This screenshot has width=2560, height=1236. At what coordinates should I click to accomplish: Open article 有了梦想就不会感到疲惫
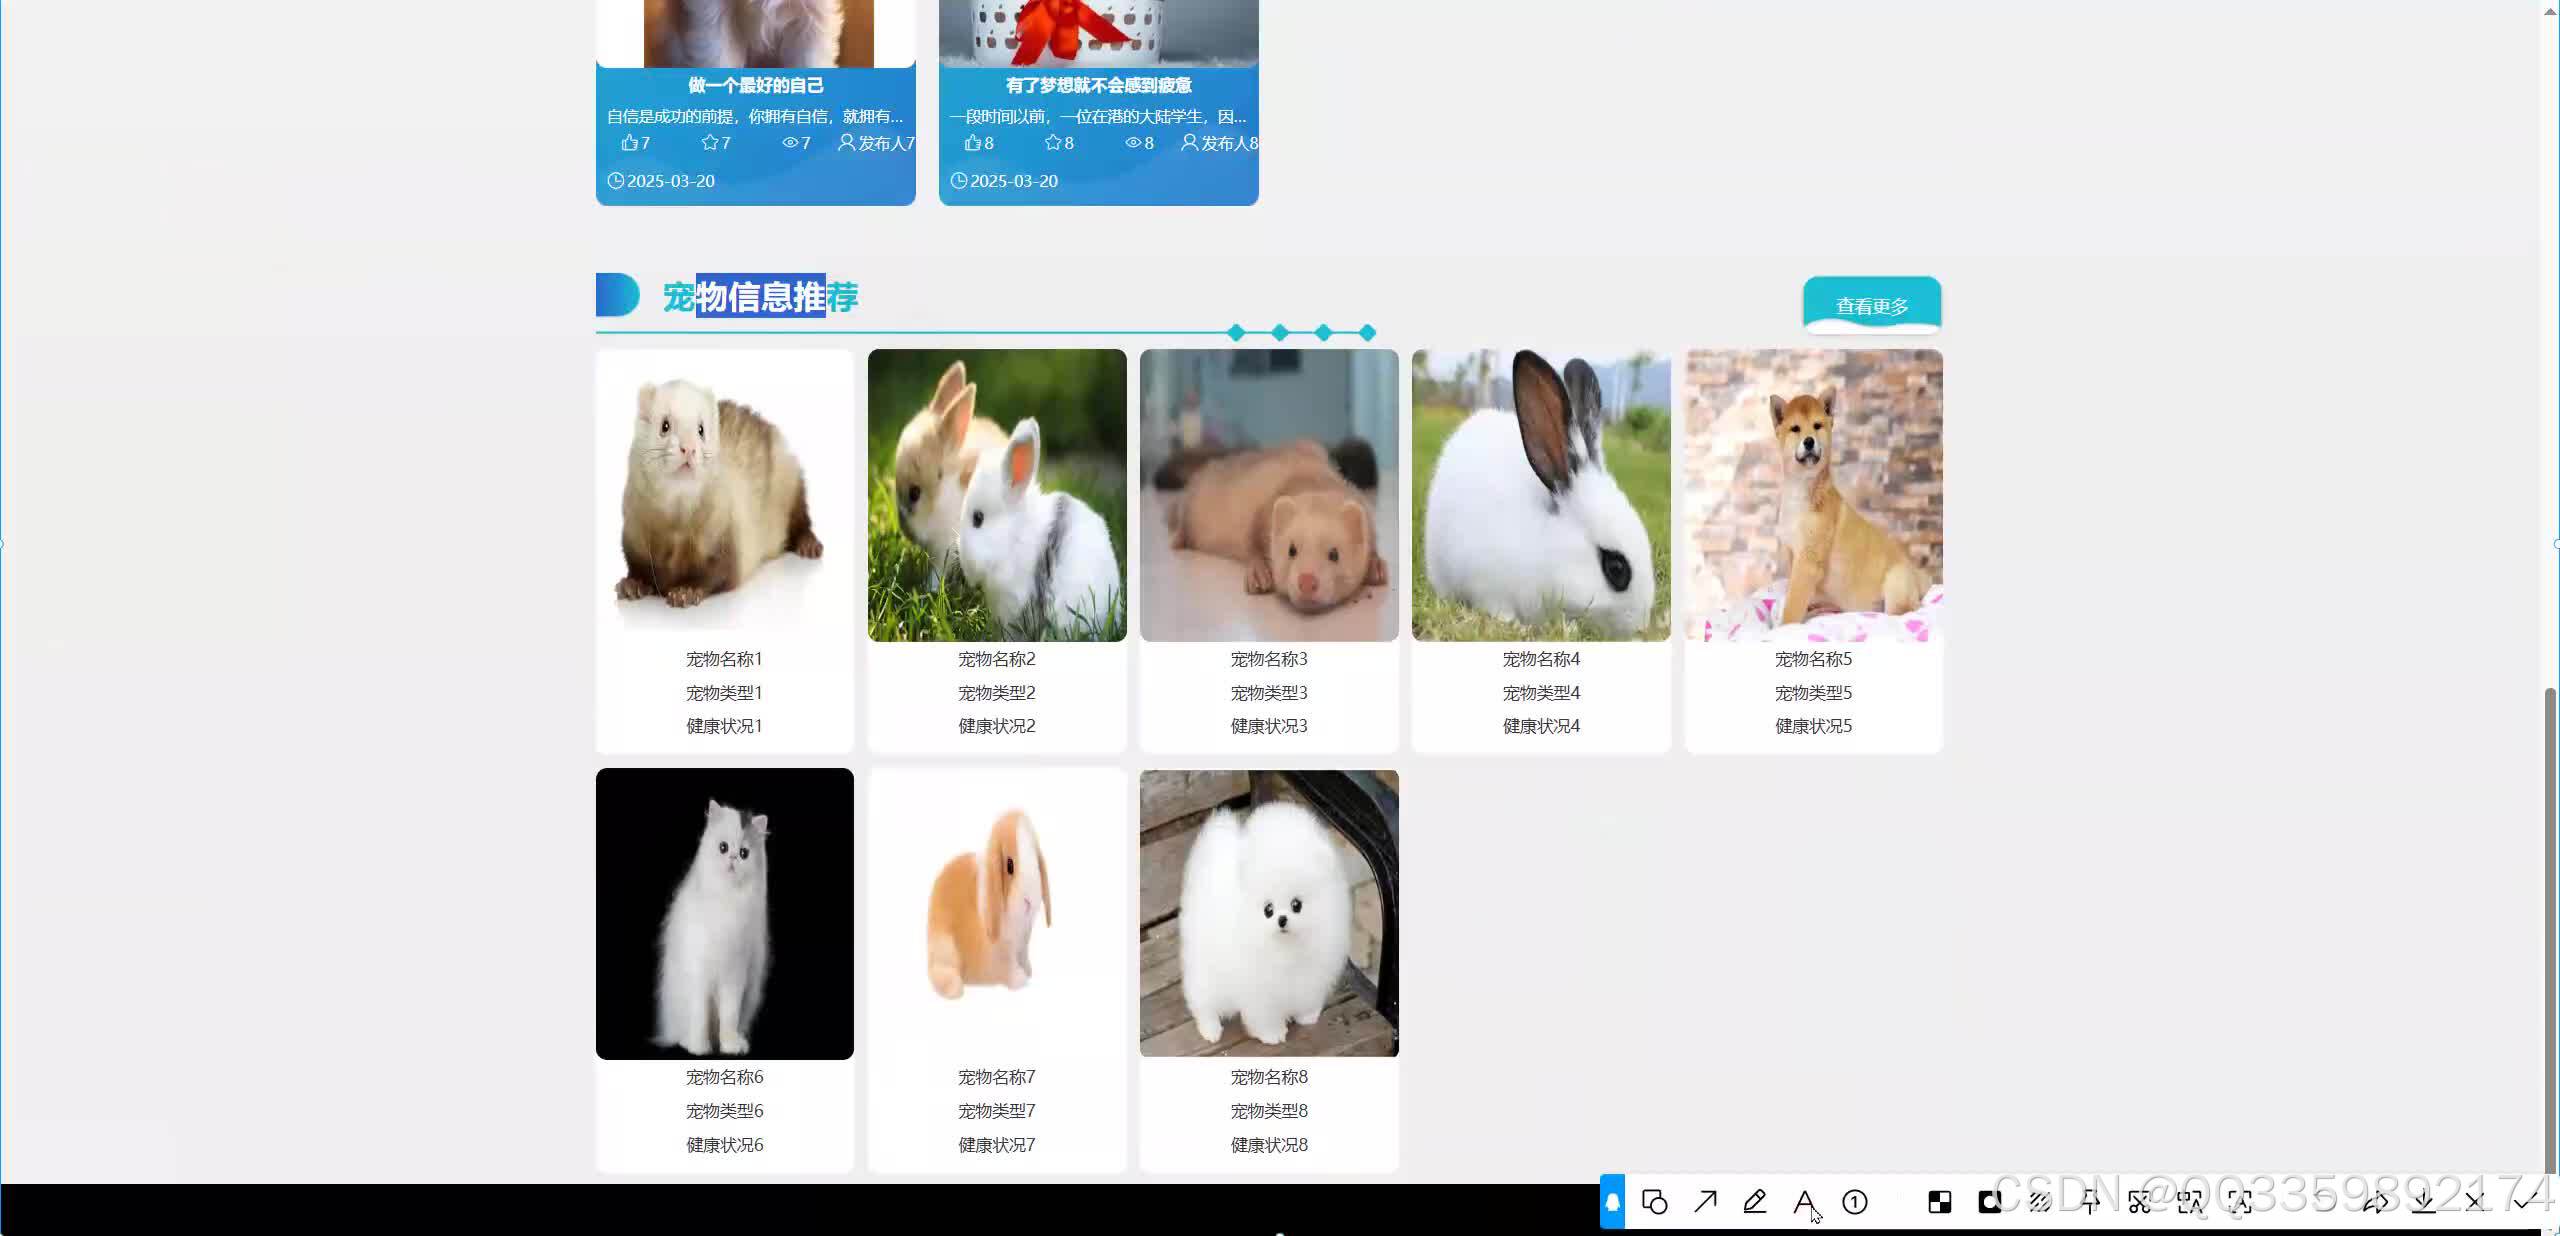click(1098, 85)
